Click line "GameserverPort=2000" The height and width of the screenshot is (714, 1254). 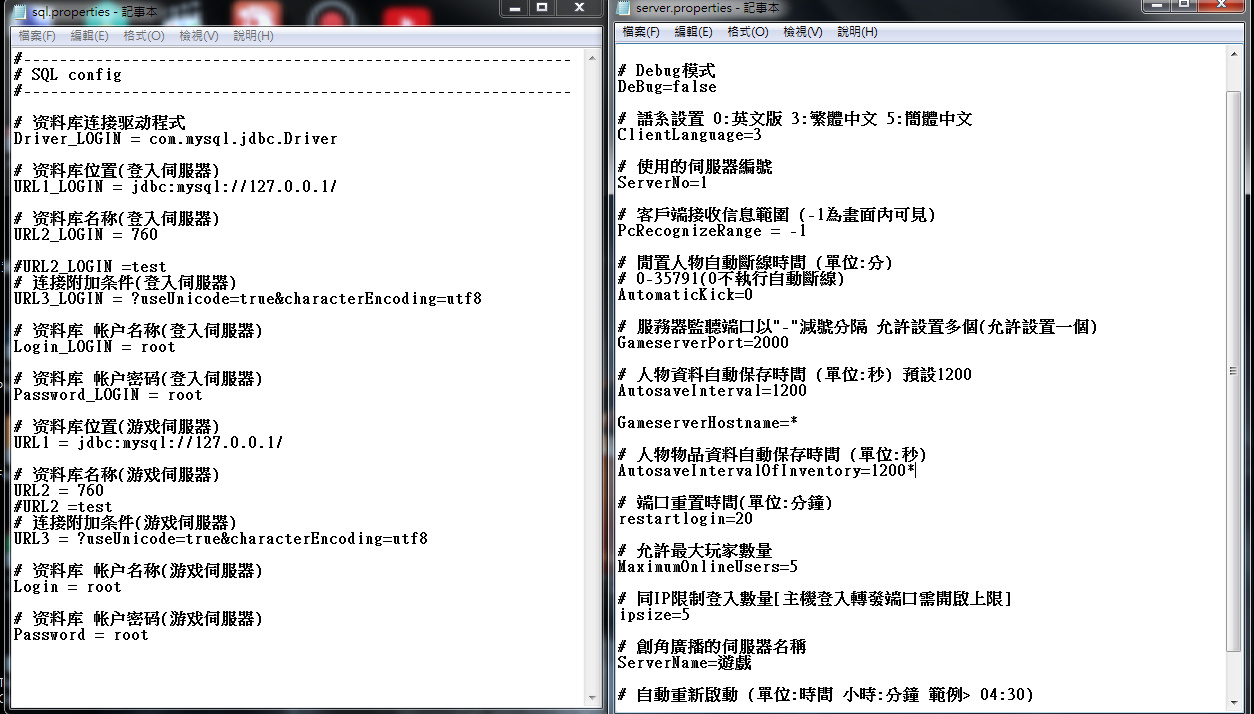coord(703,343)
